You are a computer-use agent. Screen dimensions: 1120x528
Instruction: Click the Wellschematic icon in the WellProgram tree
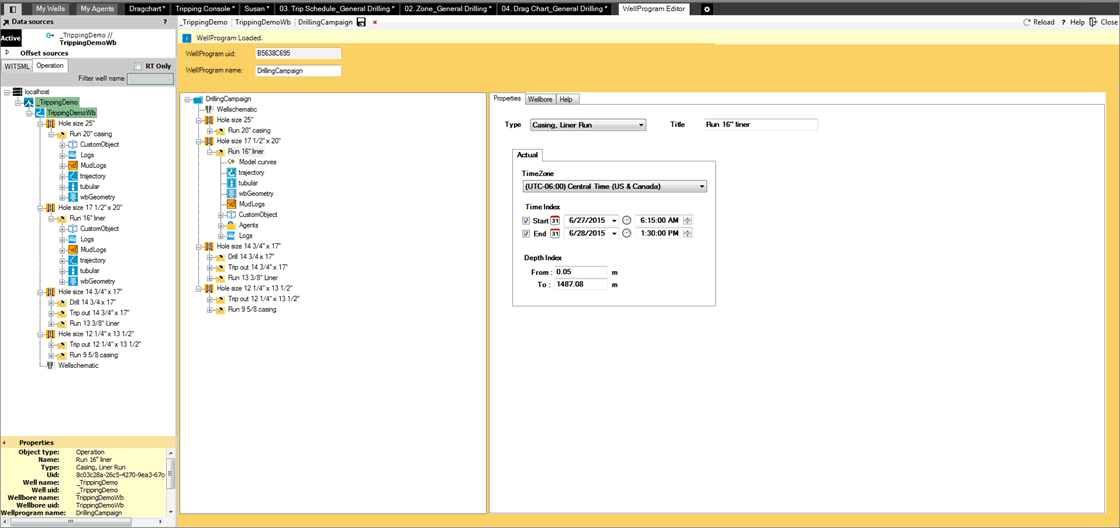tap(209, 110)
